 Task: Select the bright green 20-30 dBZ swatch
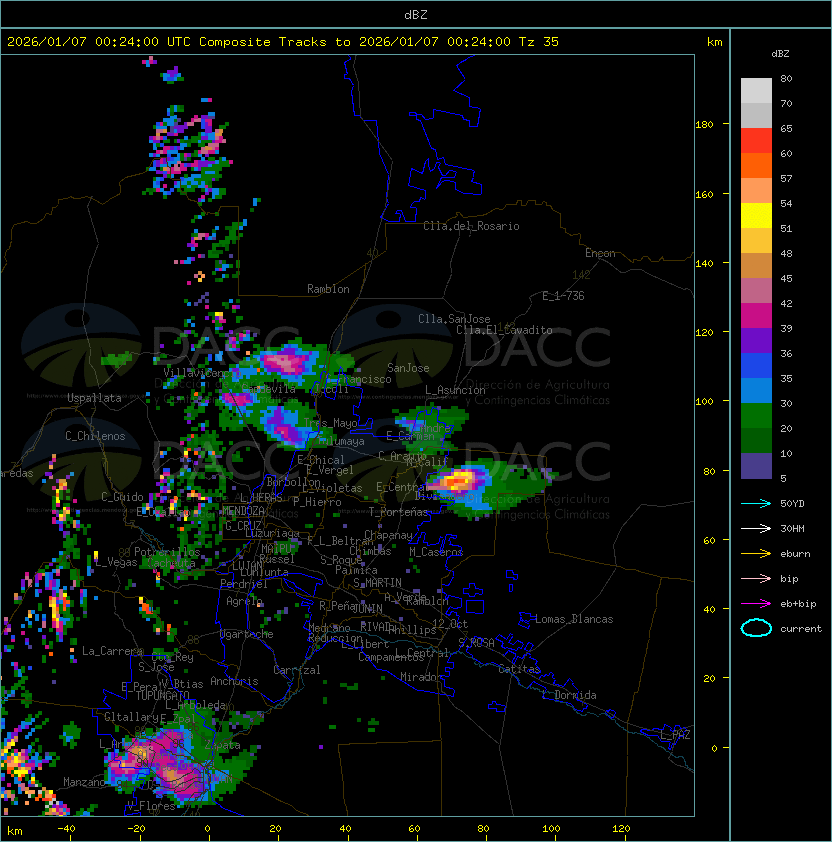tap(756, 416)
